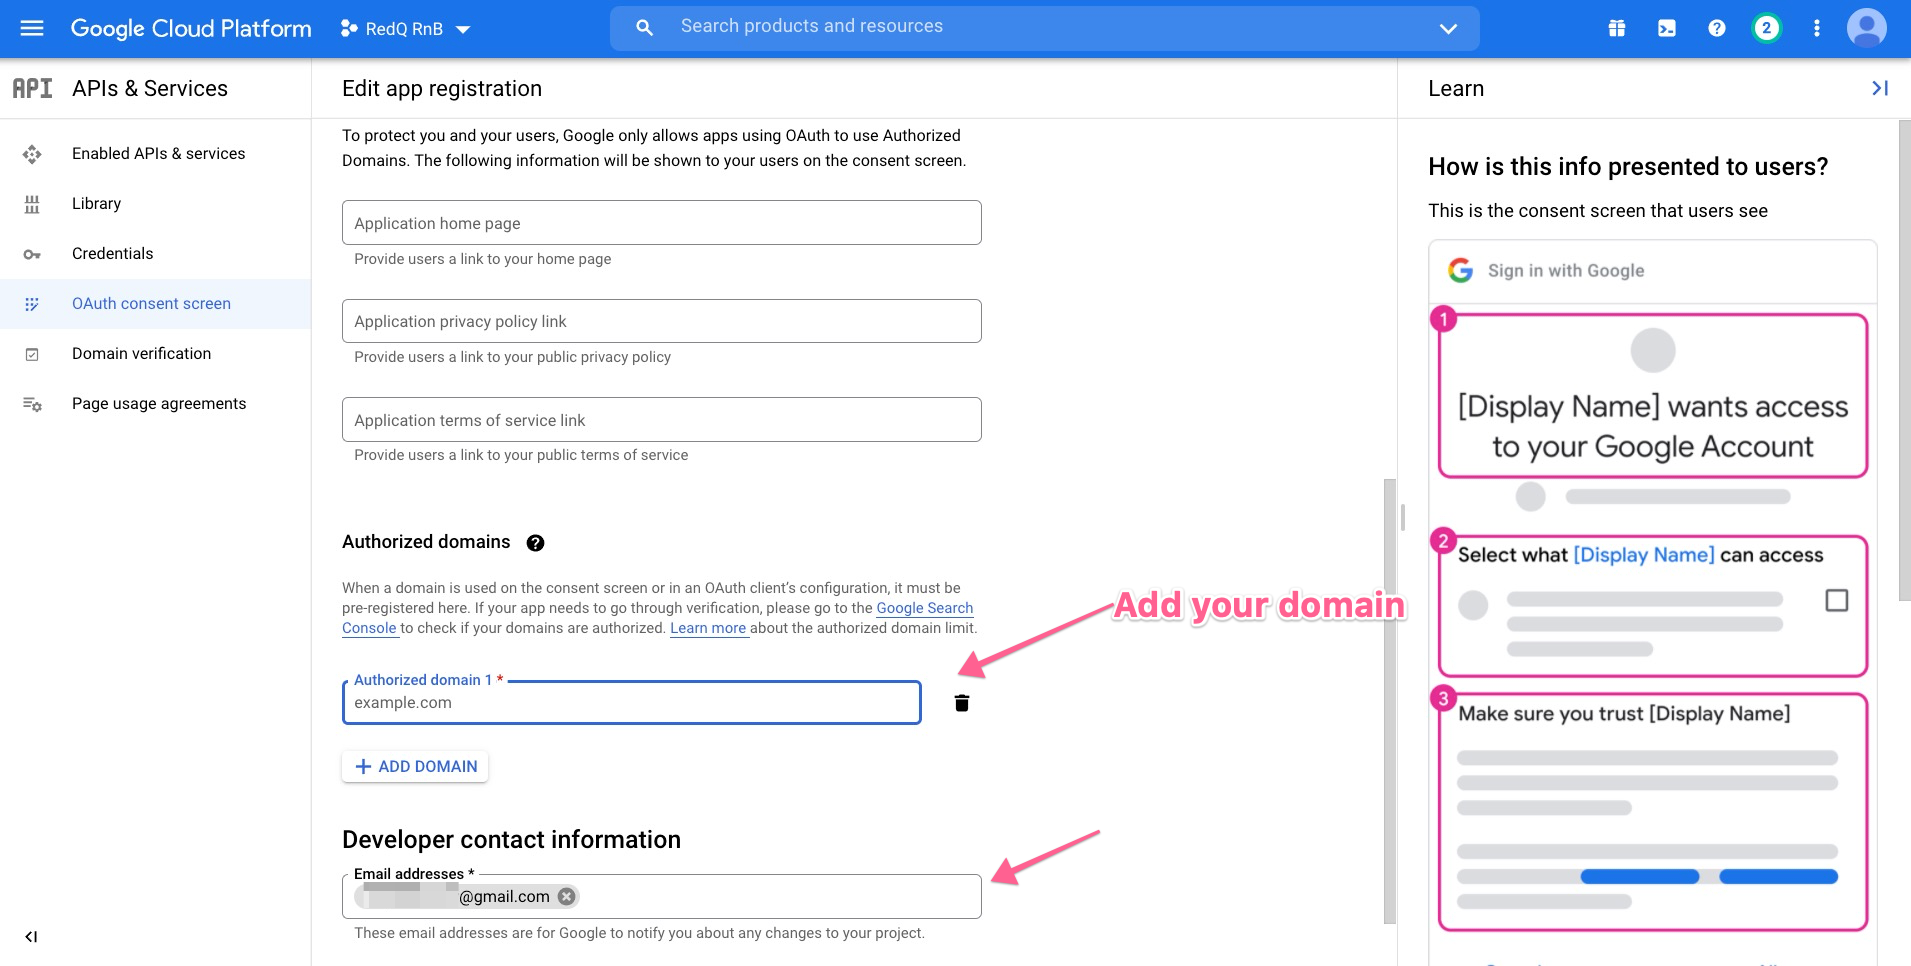Open the hamburger navigation menu

[32, 28]
